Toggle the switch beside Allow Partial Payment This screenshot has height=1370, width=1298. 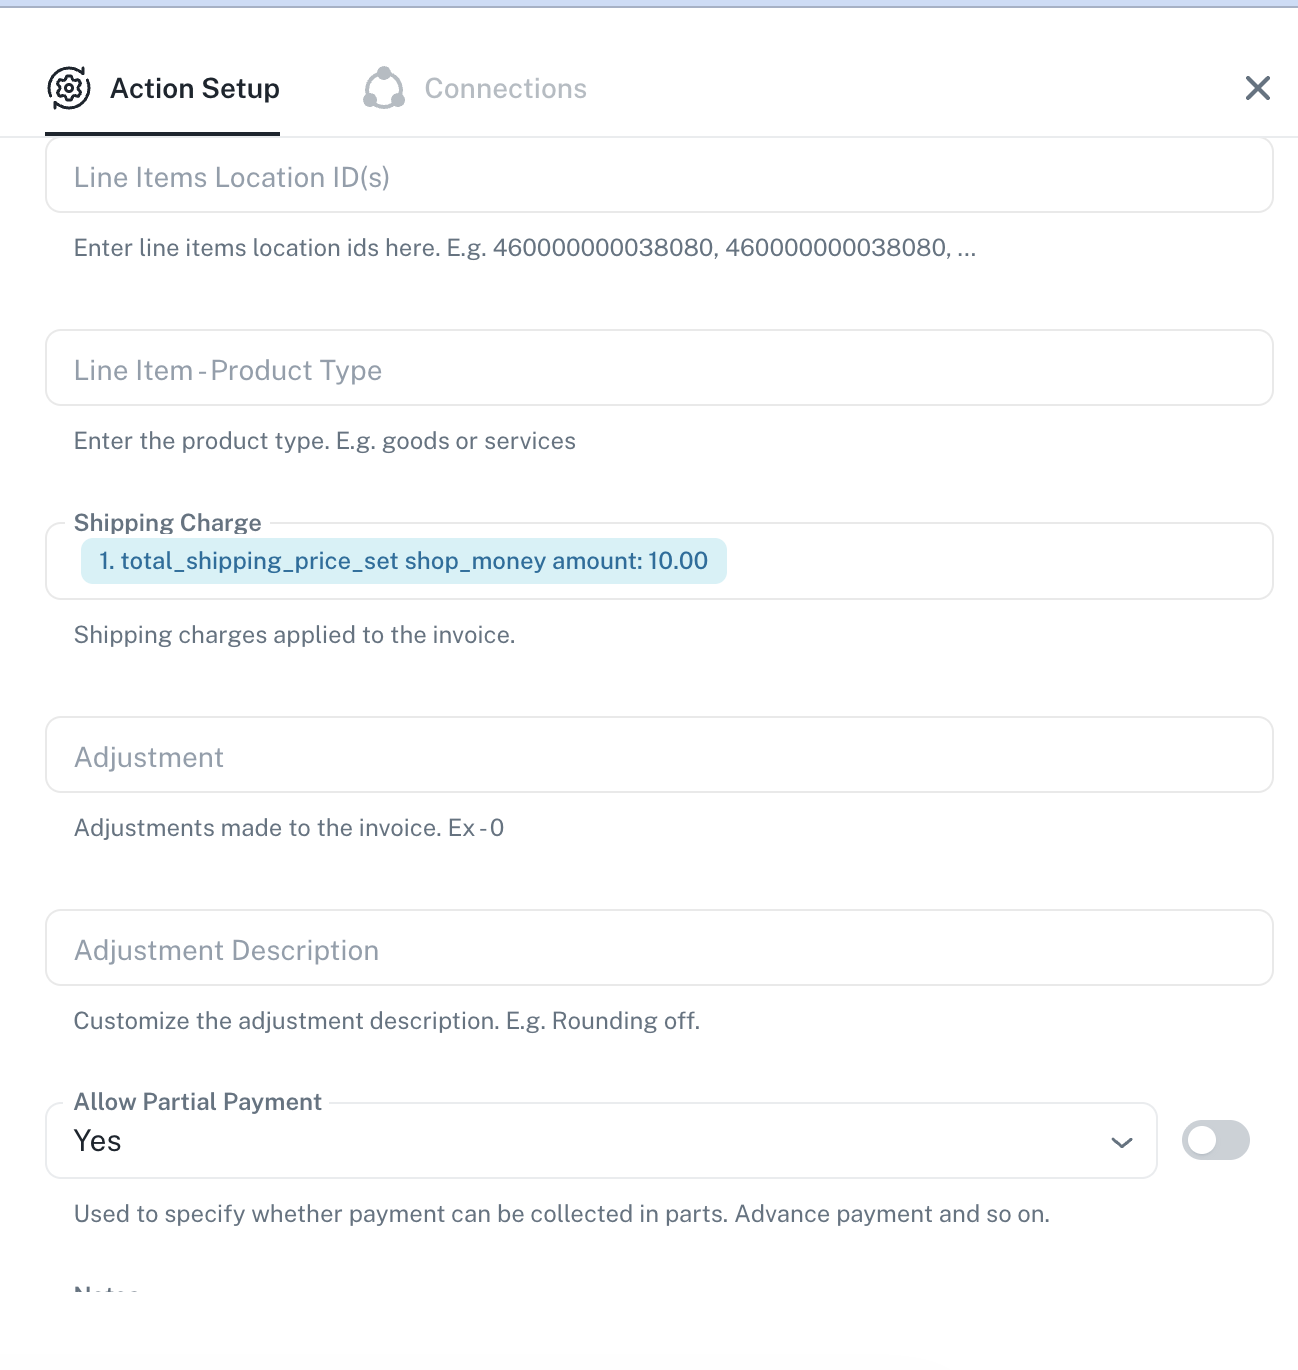(x=1215, y=1140)
